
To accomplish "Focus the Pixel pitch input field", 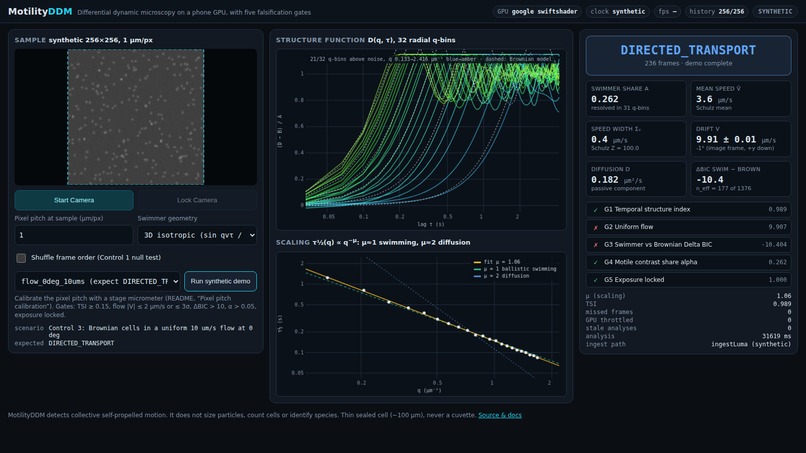I will 74,235.
